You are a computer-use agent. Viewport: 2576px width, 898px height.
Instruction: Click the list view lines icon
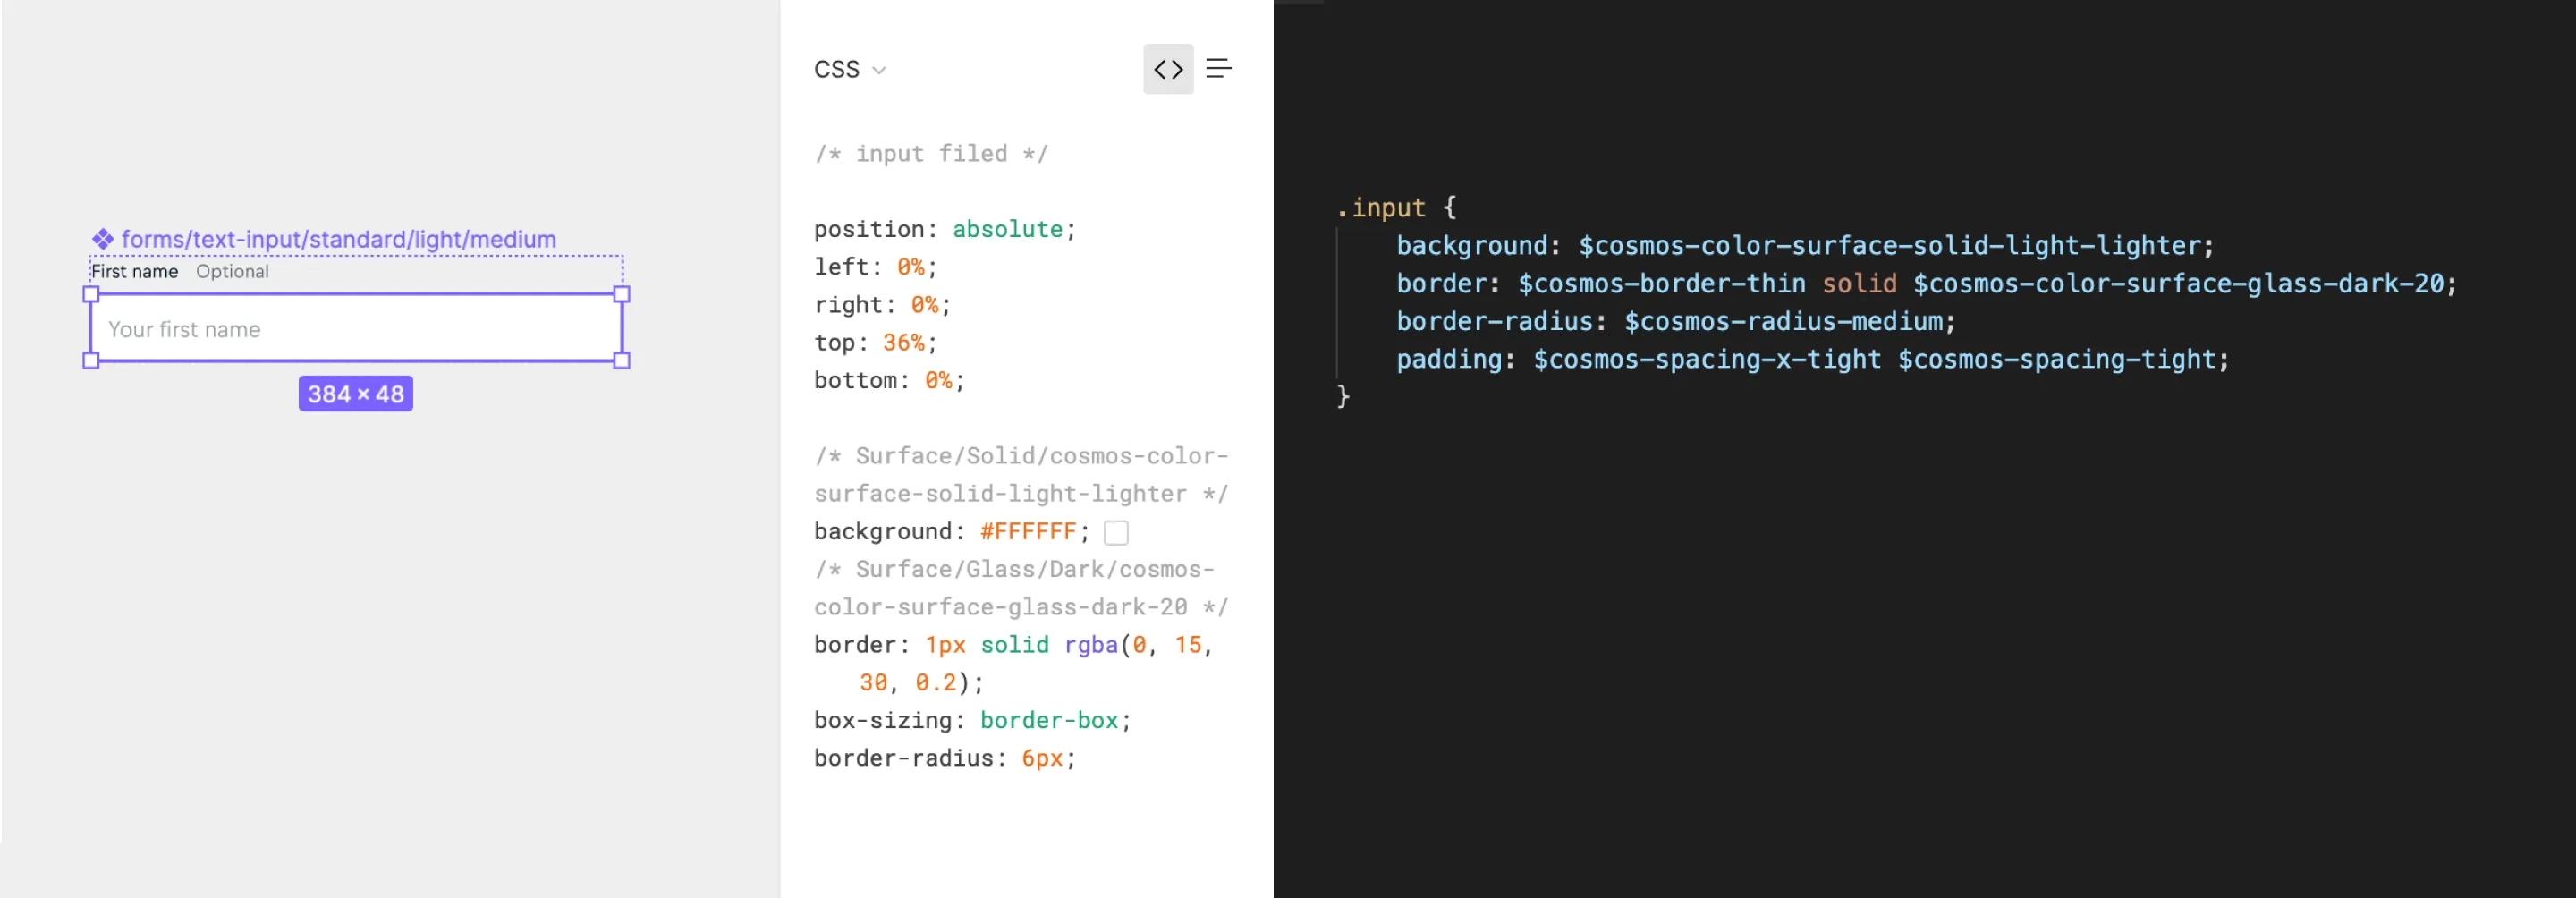[1218, 68]
